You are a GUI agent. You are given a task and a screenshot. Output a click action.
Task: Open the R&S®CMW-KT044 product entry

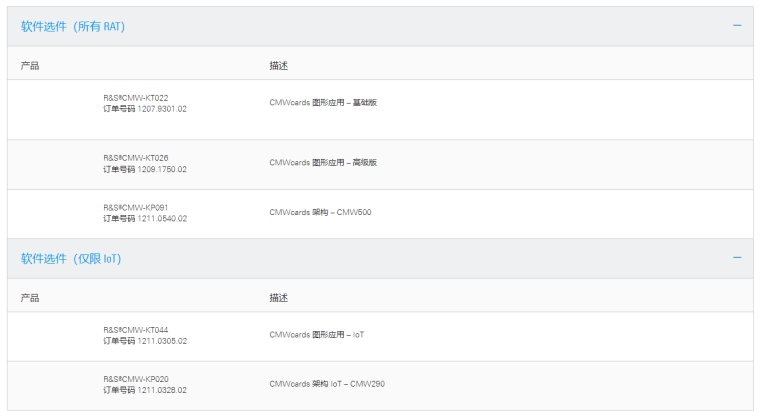[x=136, y=330]
